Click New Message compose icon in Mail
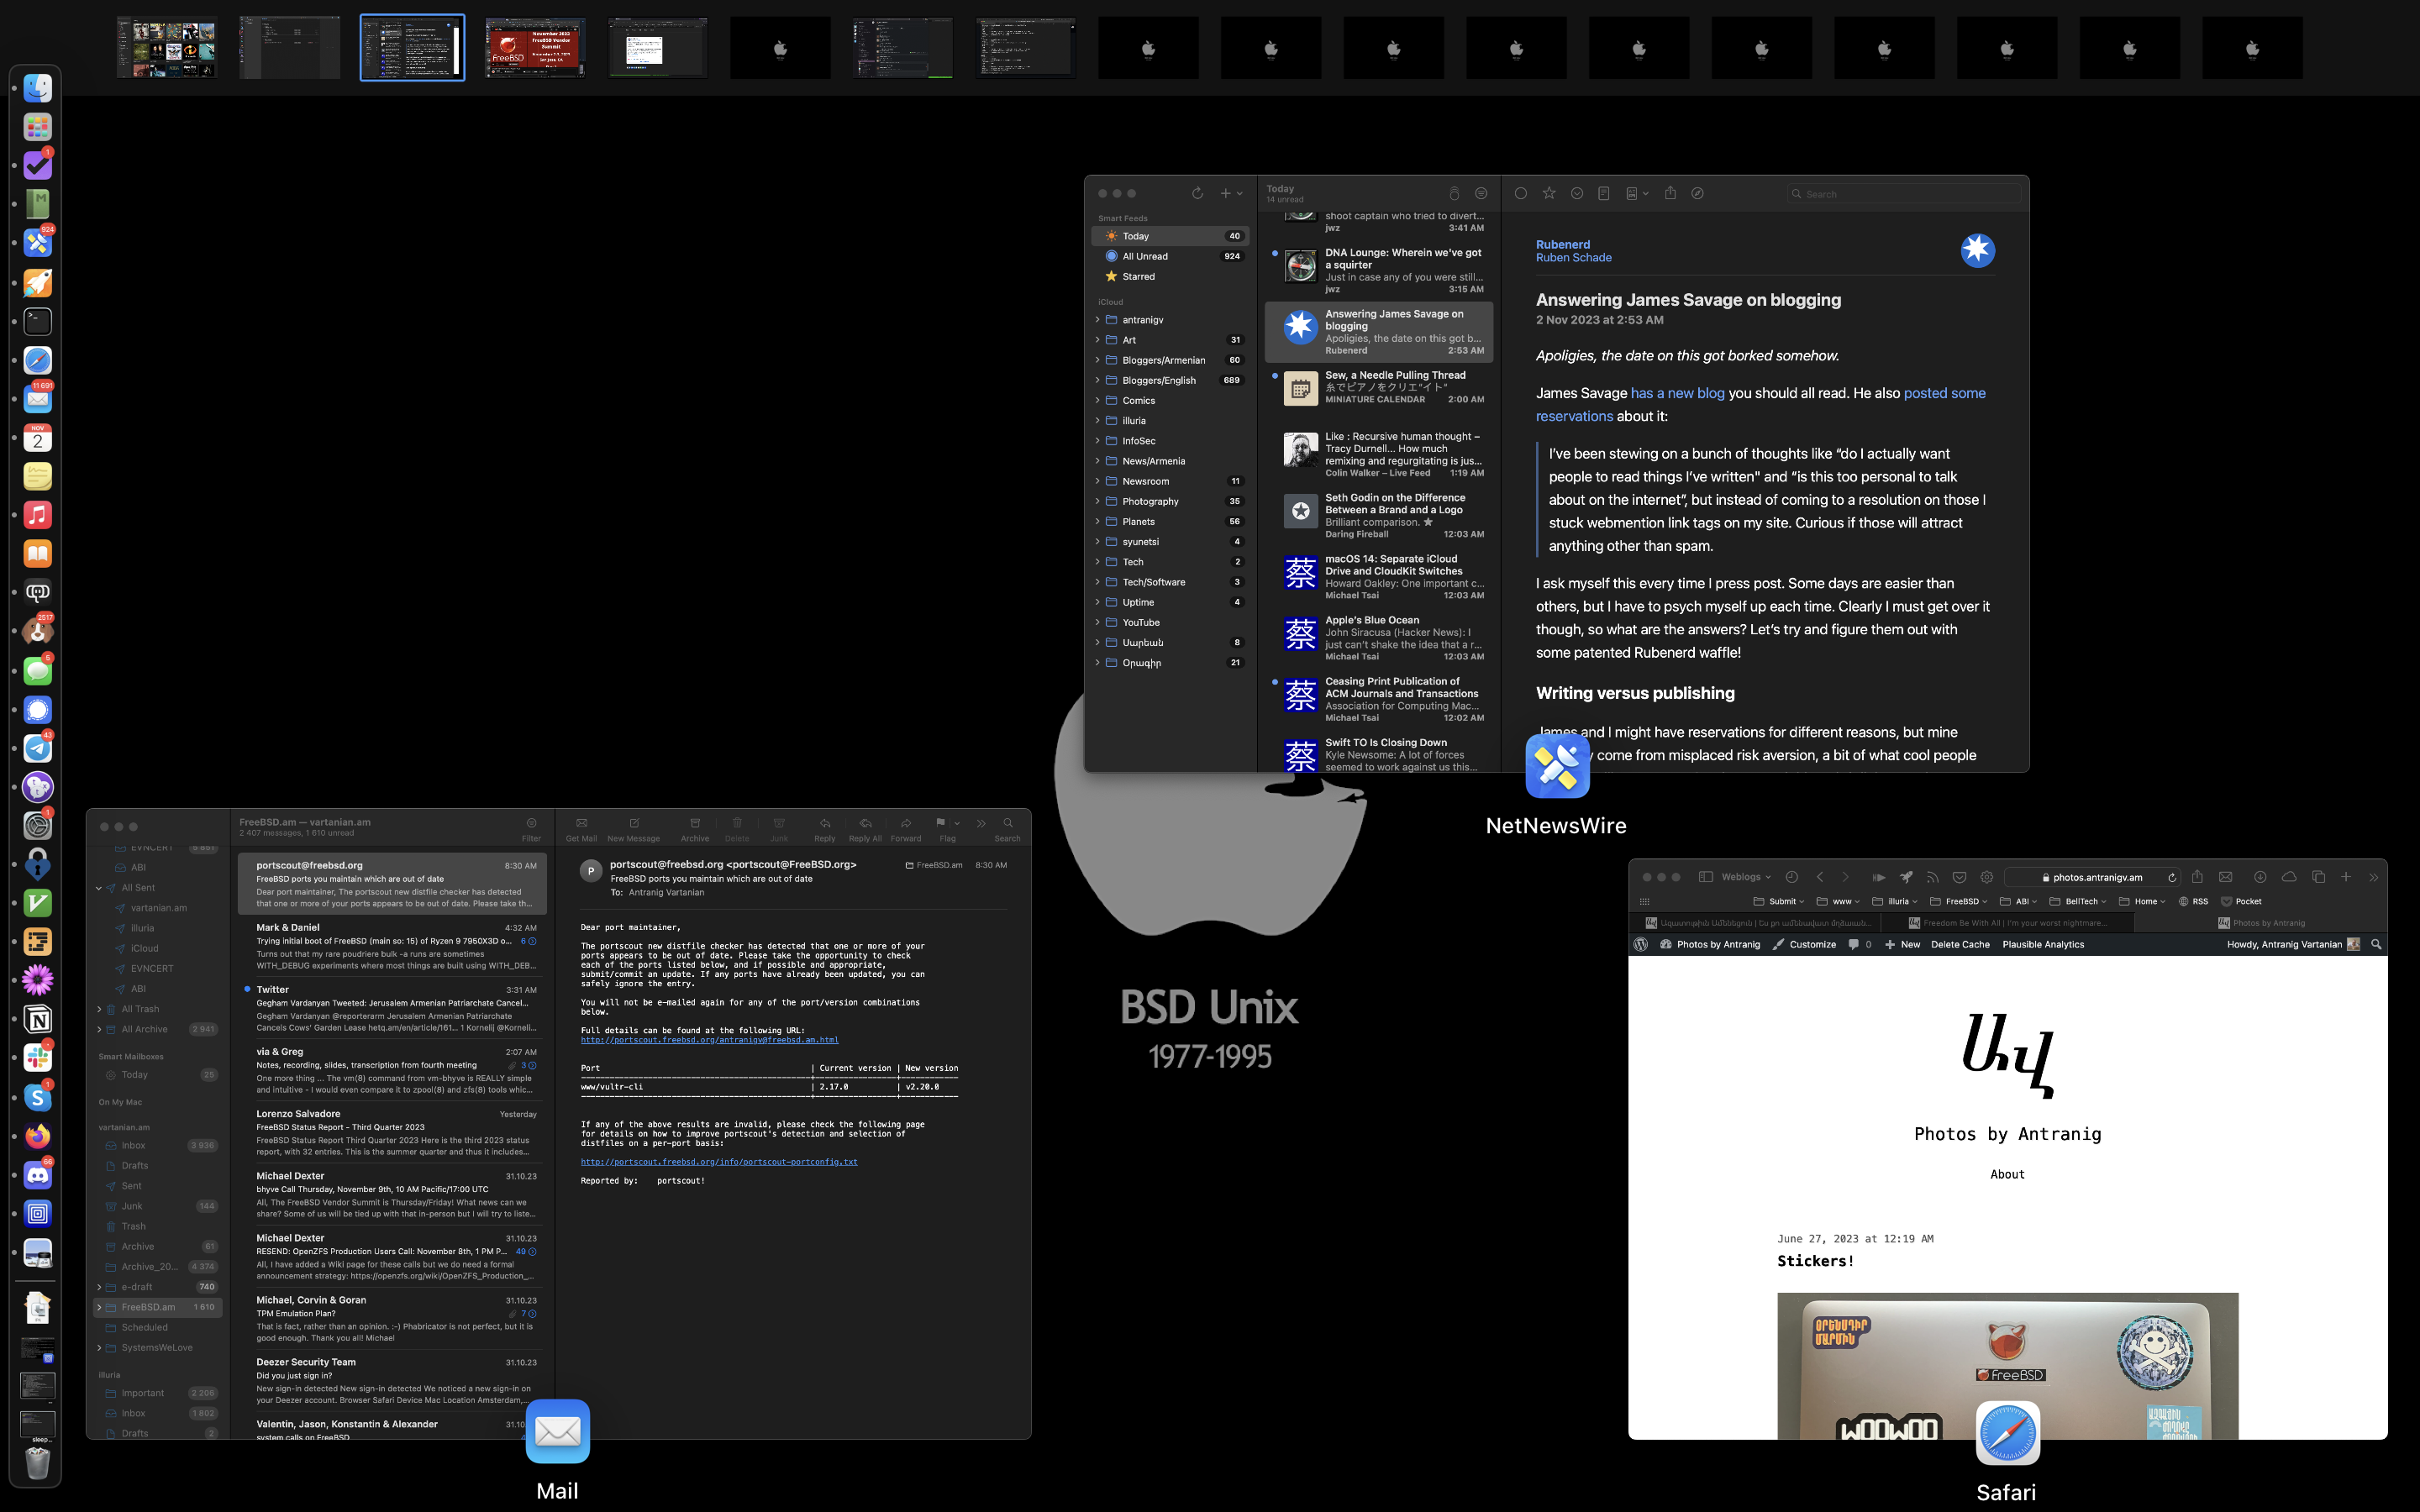The width and height of the screenshot is (2420, 1512). click(x=634, y=823)
